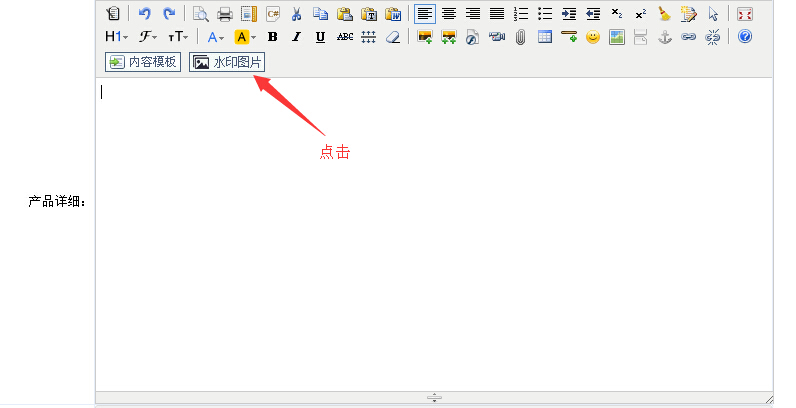This screenshot has width=796, height=408.
Task: Insert a table
Action: (x=545, y=37)
